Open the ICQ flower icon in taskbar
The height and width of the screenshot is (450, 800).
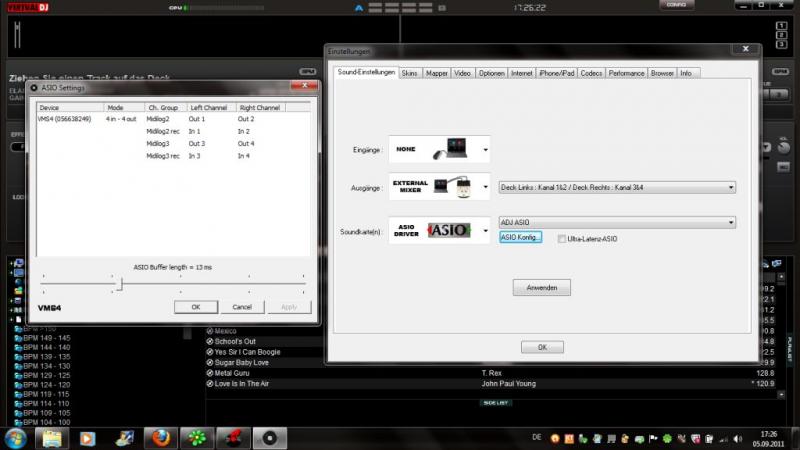[x=195, y=437]
